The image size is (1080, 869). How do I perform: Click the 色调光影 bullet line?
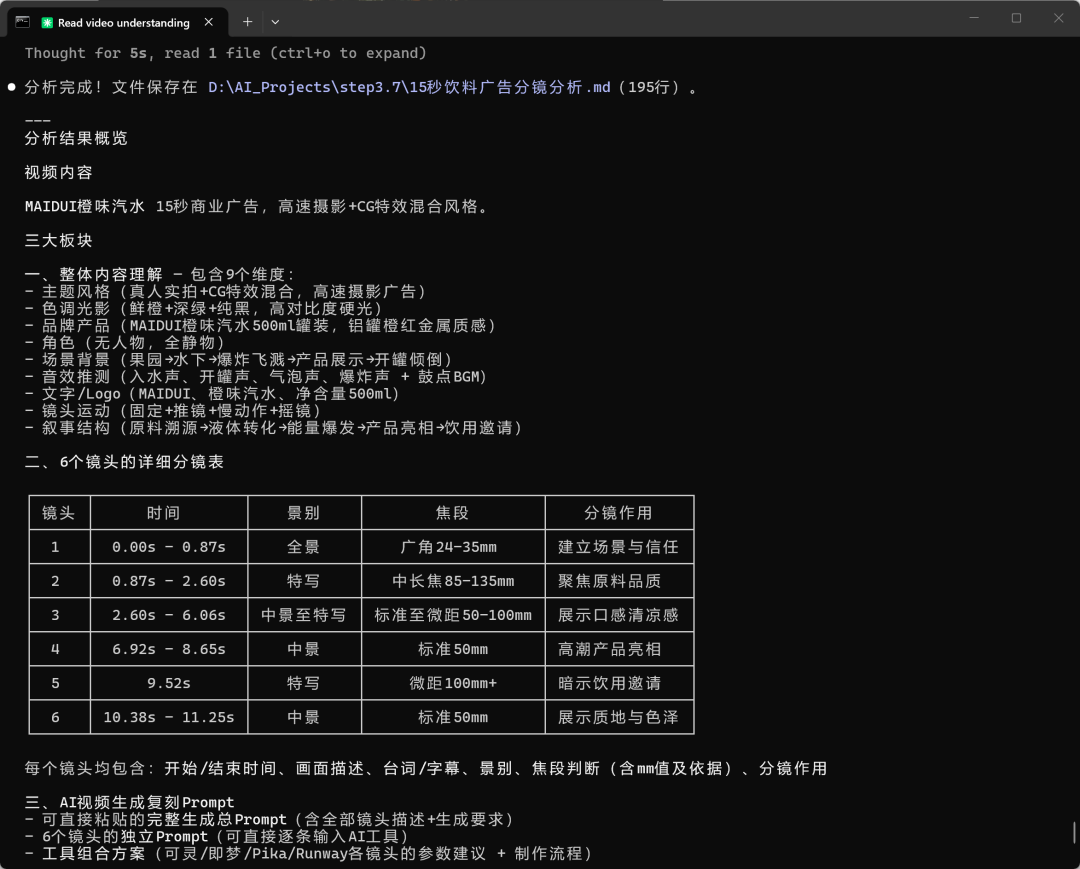click(x=204, y=308)
